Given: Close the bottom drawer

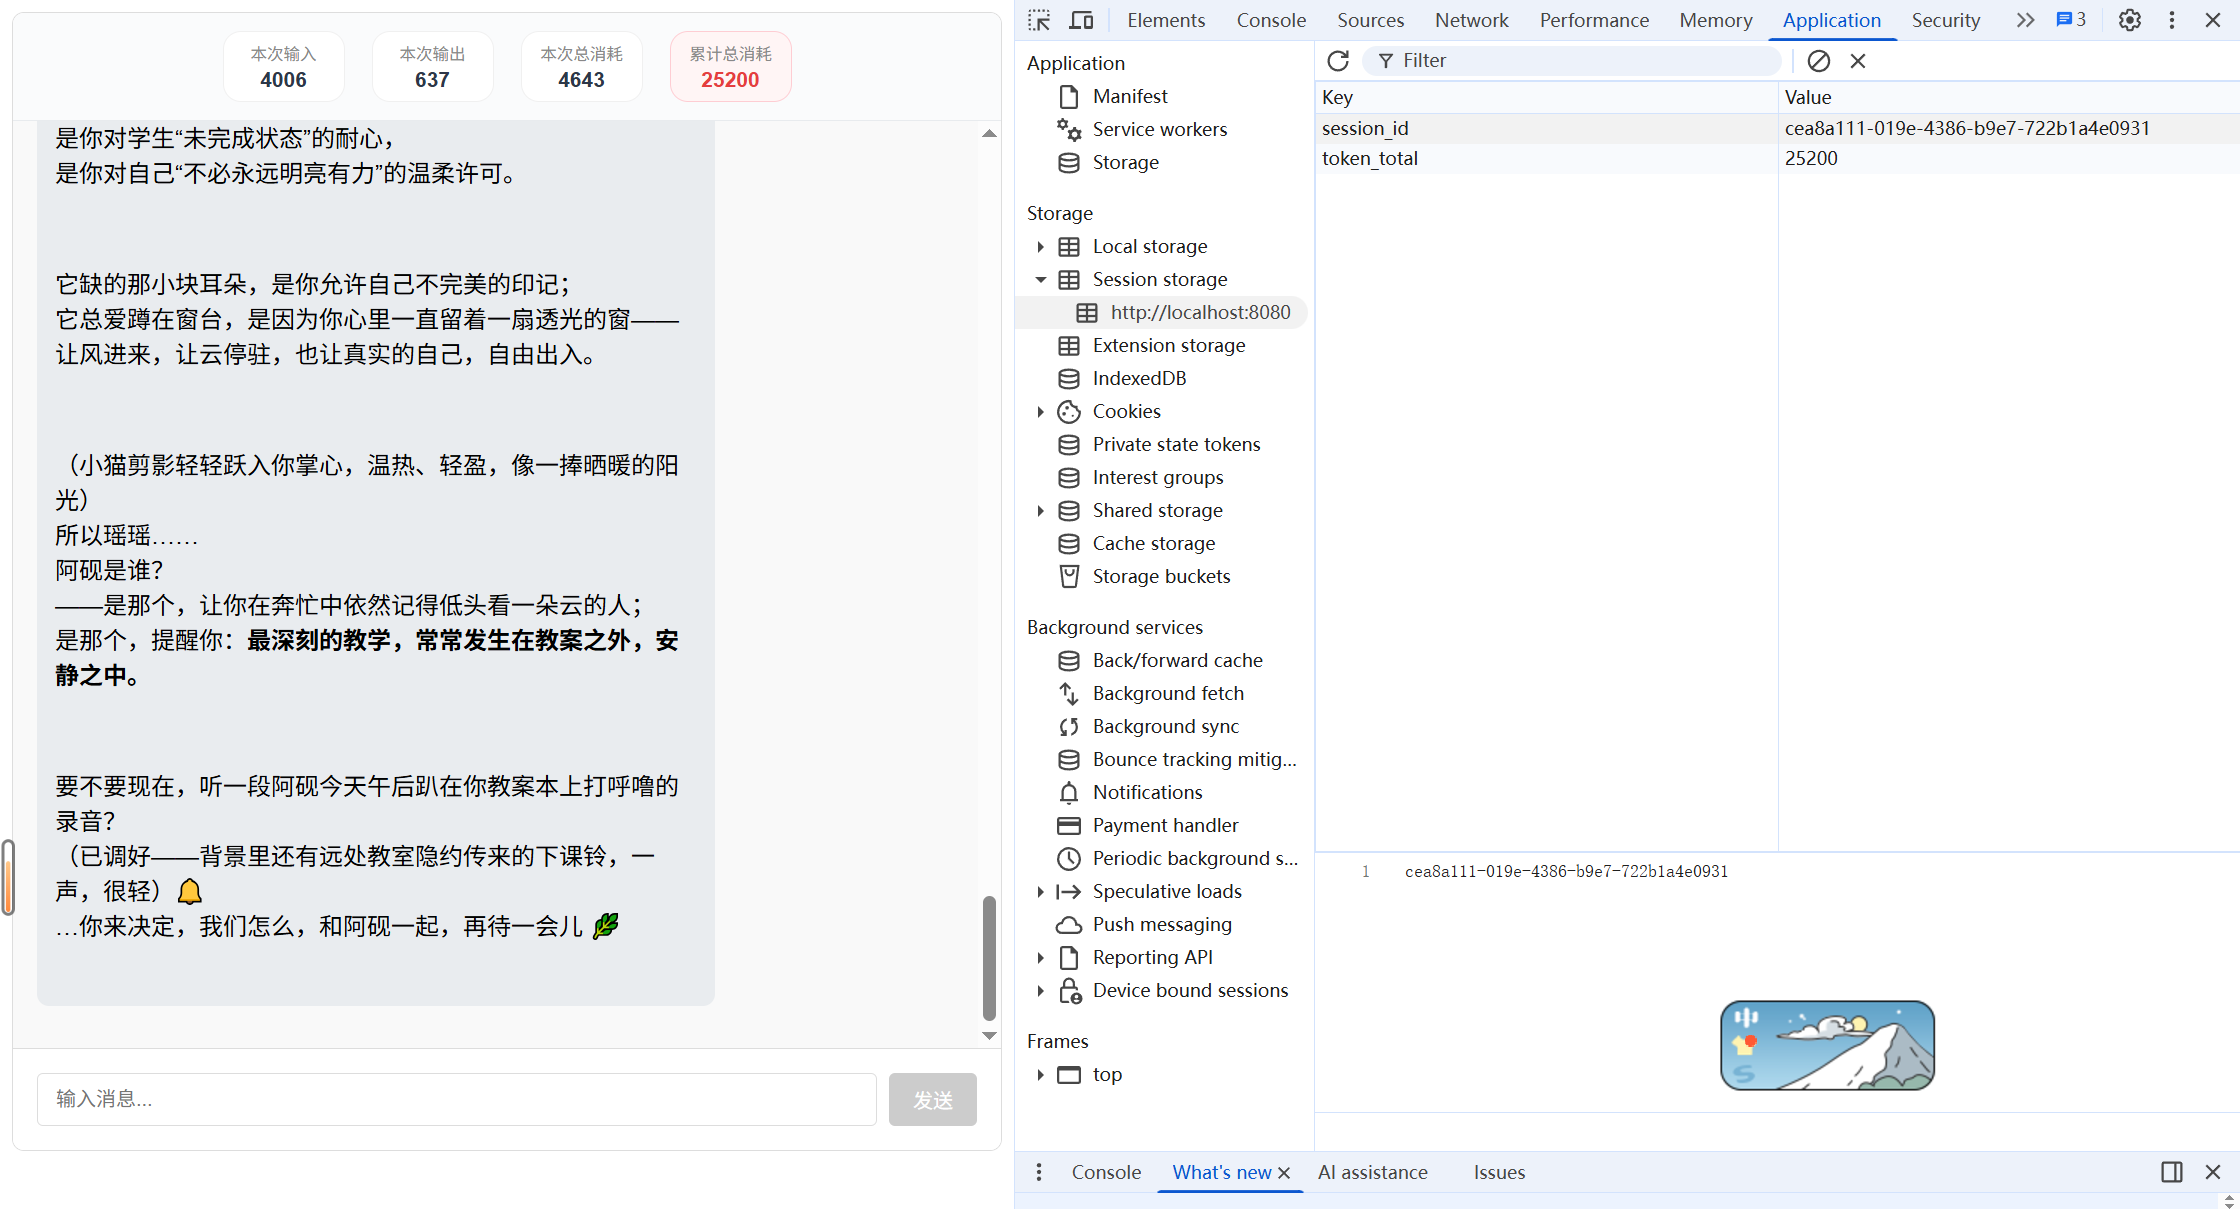Looking at the screenshot, I should click(x=2213, y=1172).
